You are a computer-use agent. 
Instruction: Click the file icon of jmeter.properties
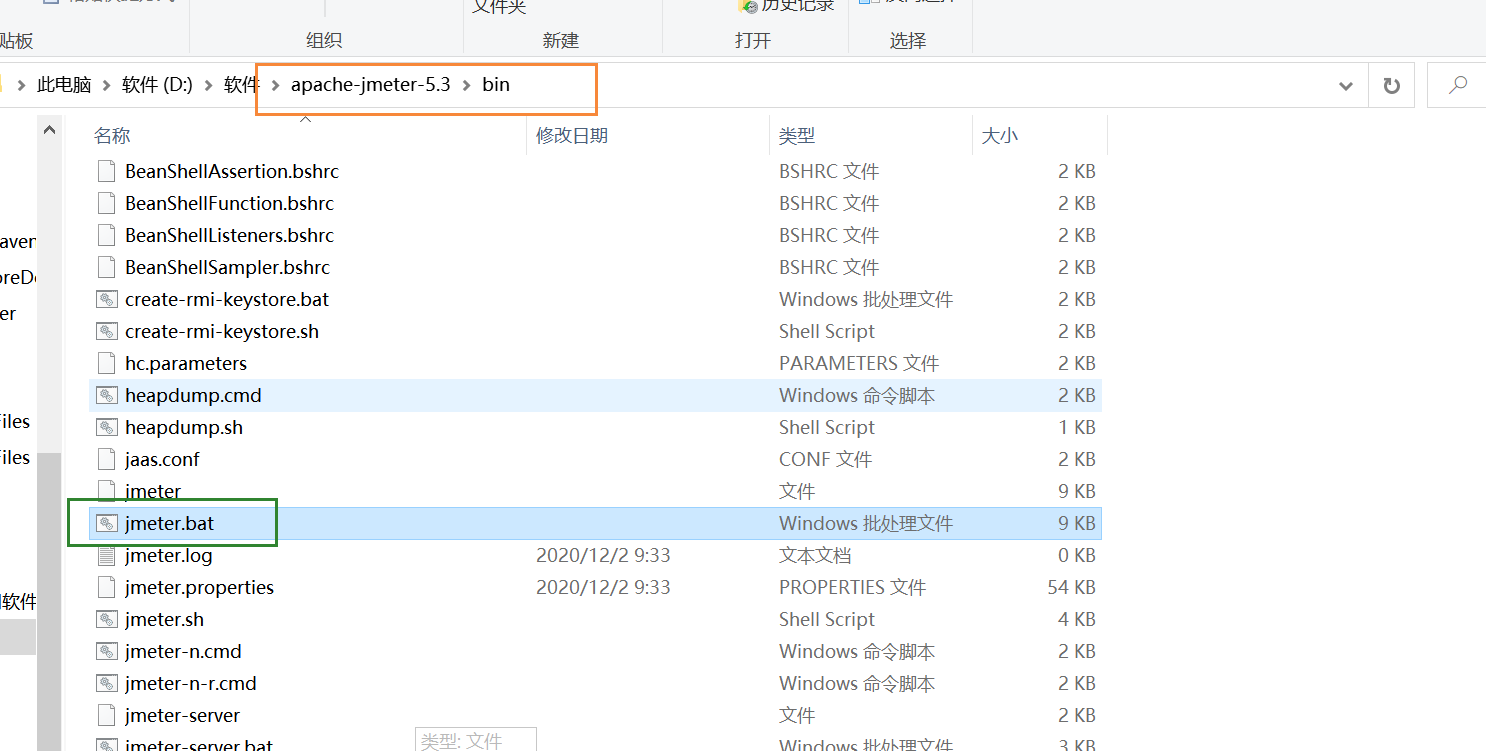point(107,587)
